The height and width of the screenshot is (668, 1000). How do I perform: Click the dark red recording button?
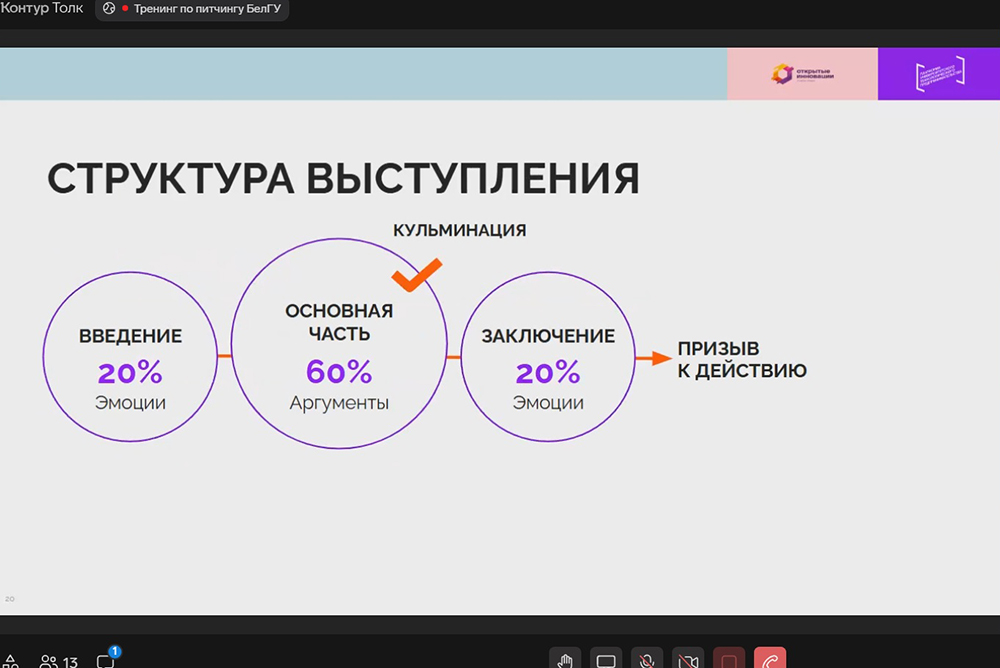tap(729, 660)
